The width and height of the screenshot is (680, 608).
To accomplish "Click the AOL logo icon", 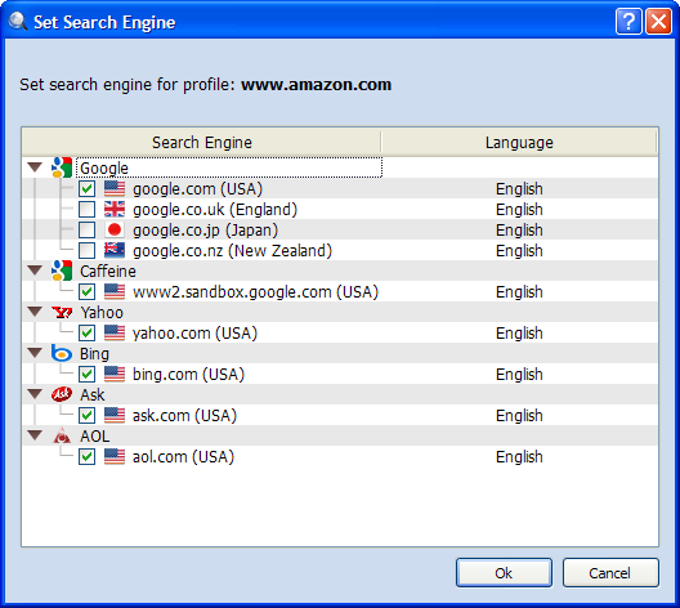I will pos(62,436).
